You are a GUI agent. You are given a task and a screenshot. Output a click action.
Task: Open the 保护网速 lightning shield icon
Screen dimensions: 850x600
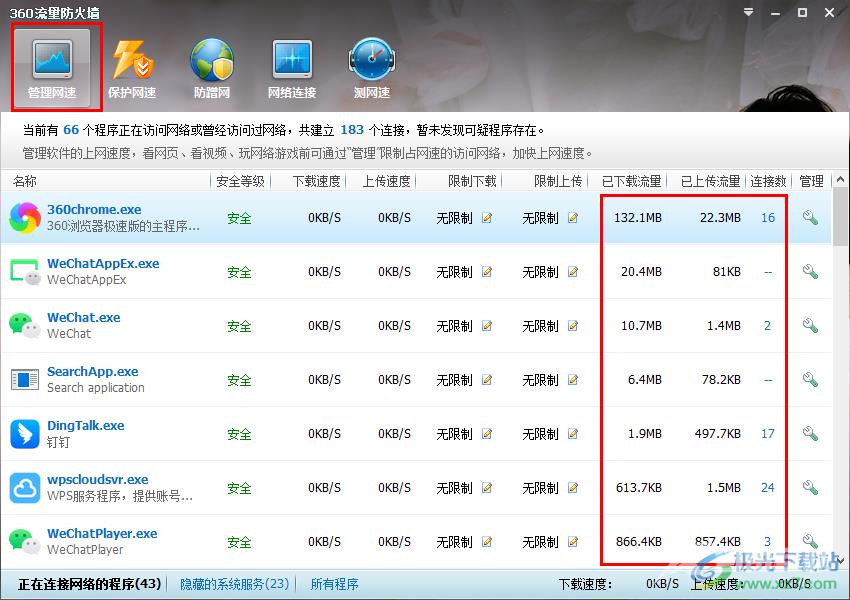coord(132,59)
